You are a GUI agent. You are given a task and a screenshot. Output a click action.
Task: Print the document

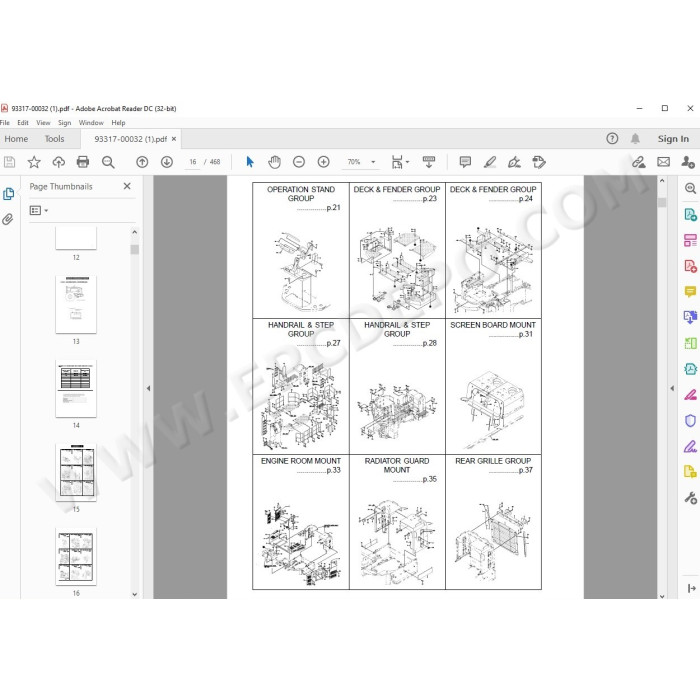[83, 162]
